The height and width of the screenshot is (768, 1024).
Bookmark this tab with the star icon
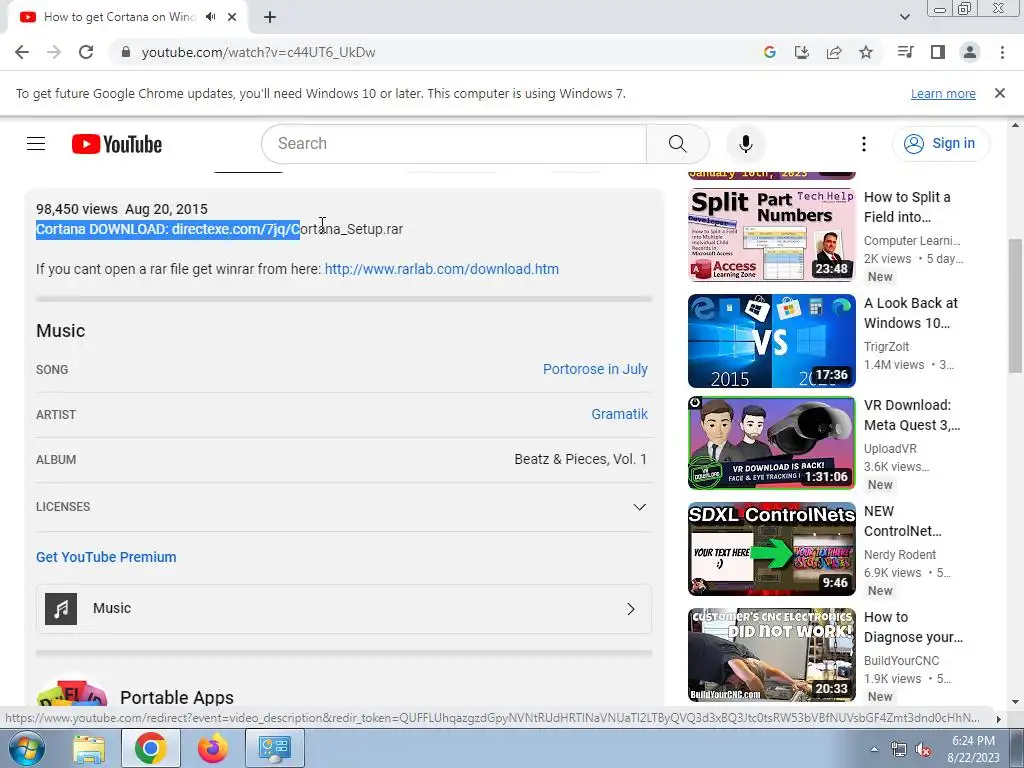pyautogui.click(x=866, y=52)
